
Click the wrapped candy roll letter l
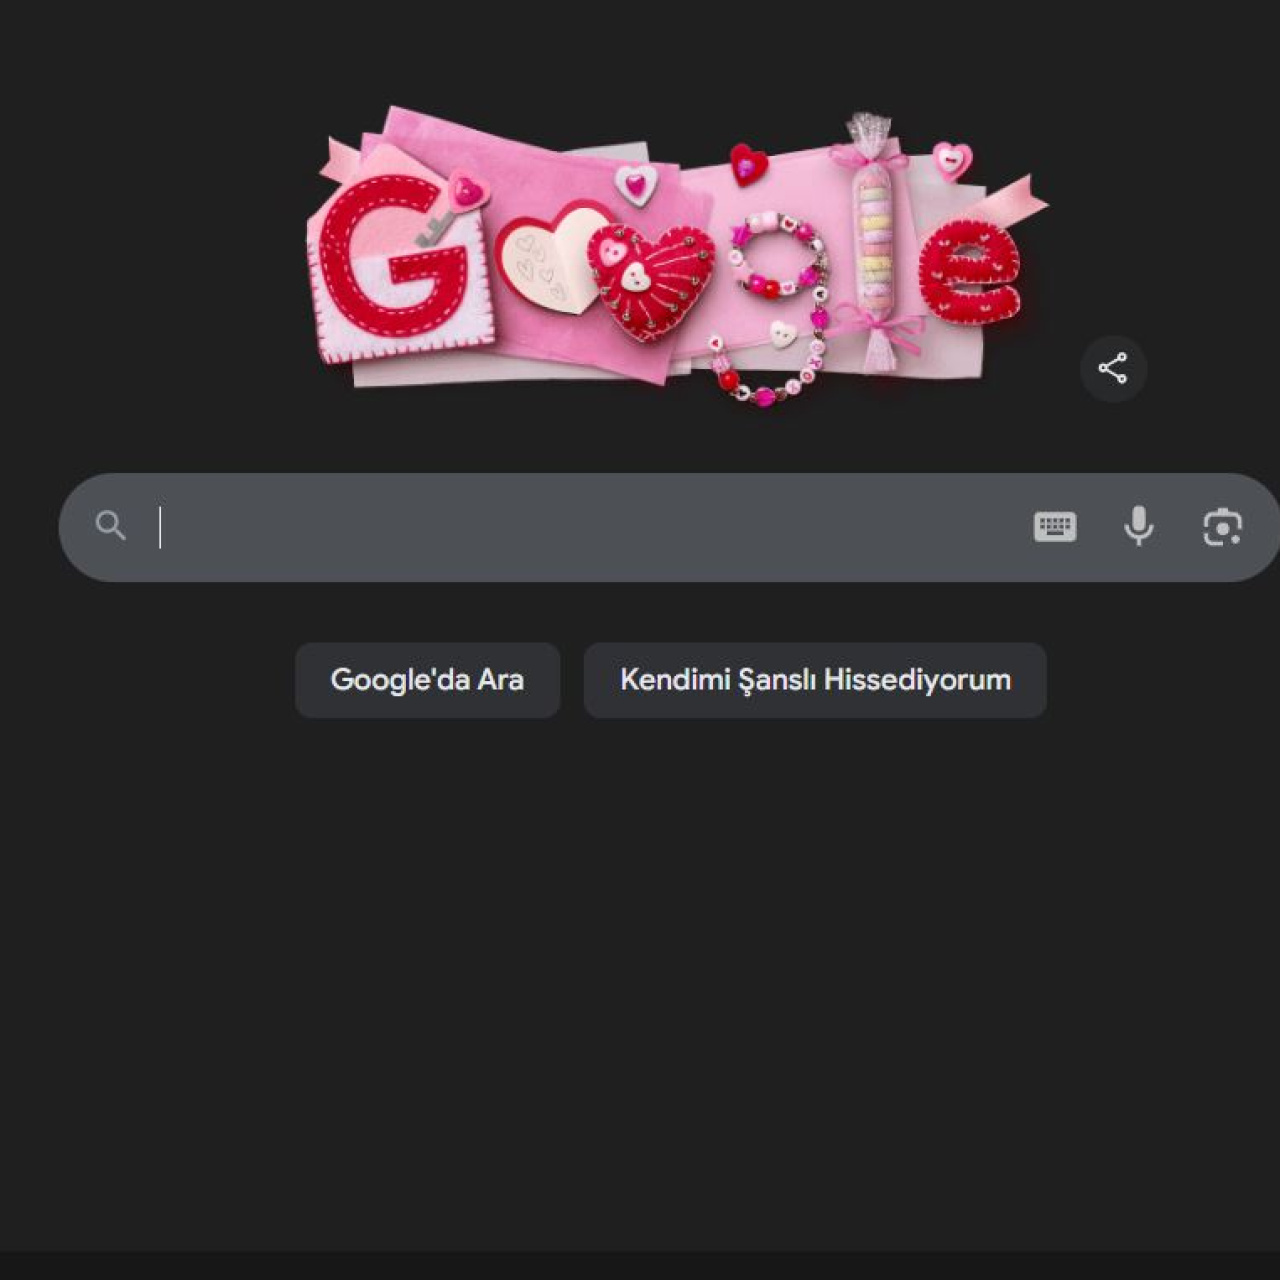point(874,240)
